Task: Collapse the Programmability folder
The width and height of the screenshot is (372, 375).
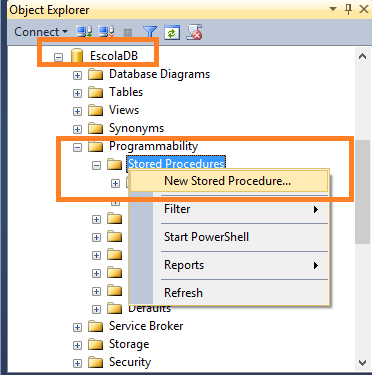Action: click(77, 147)
